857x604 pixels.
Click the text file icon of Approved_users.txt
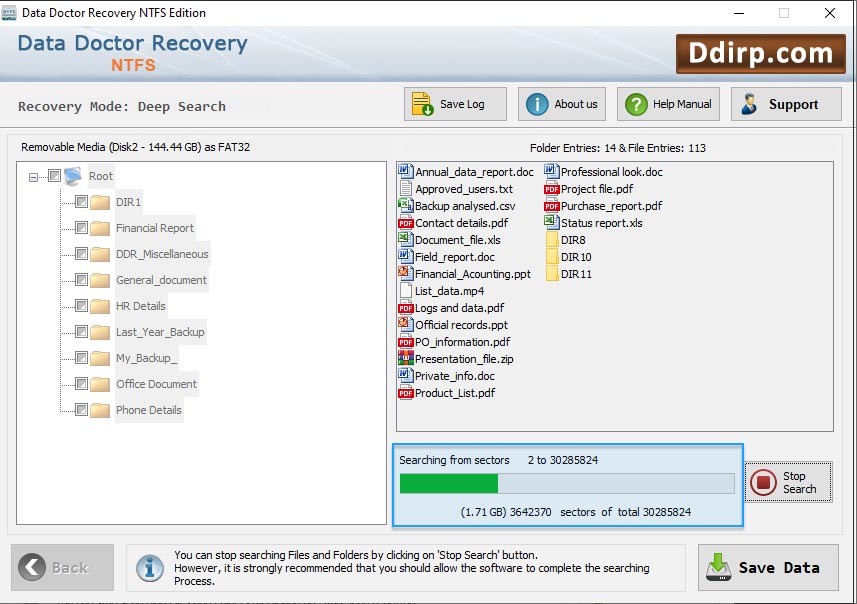tap(406, 189)
